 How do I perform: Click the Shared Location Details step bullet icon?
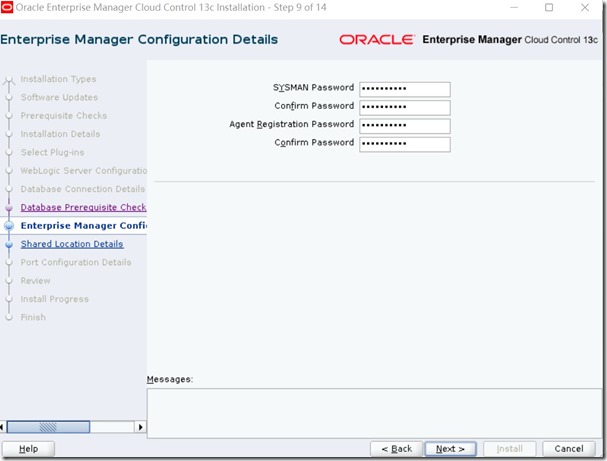click(x=9, y=244)
